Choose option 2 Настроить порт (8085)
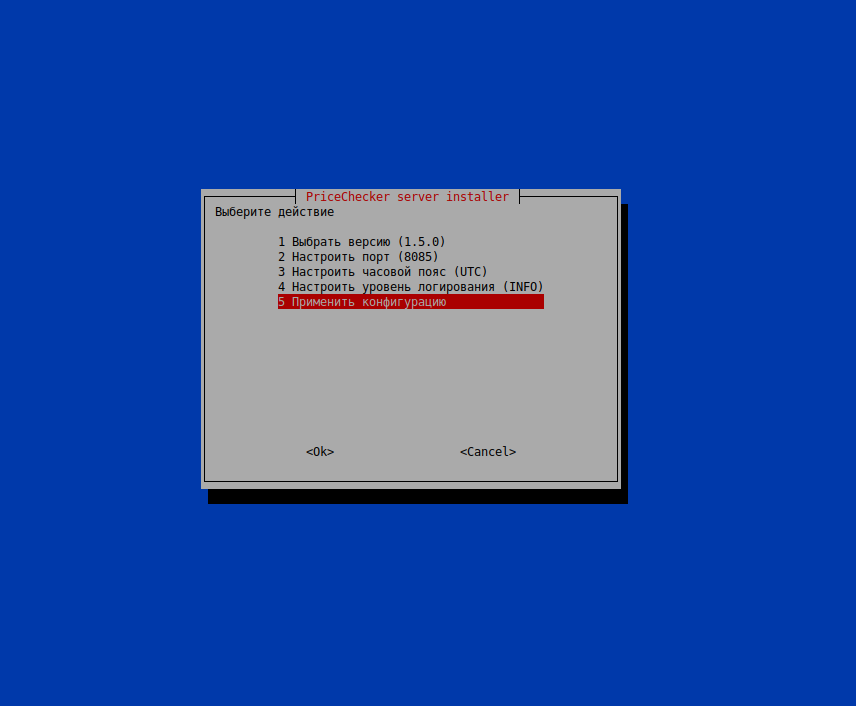856x706 pixels. tap(358, 257)
